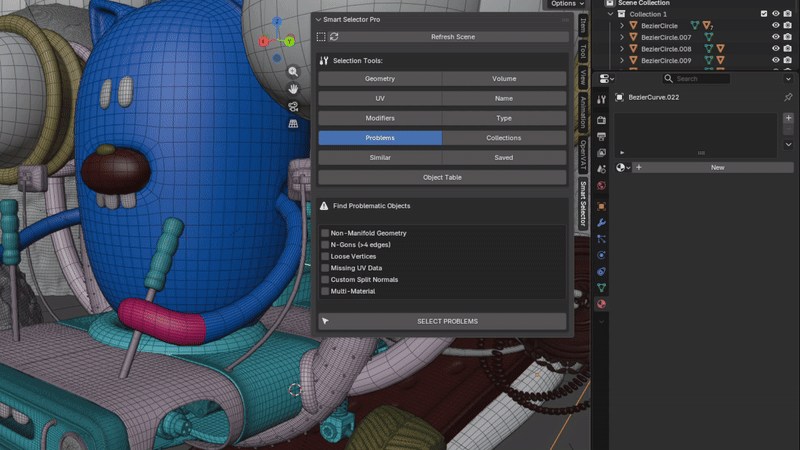Hide BezierCircle.008 with its eye icon
The image size is (800, 450).
776,49
